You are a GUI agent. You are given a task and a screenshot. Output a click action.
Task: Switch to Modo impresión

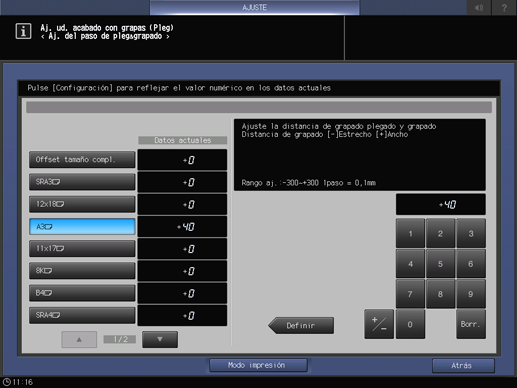point(258,365)
